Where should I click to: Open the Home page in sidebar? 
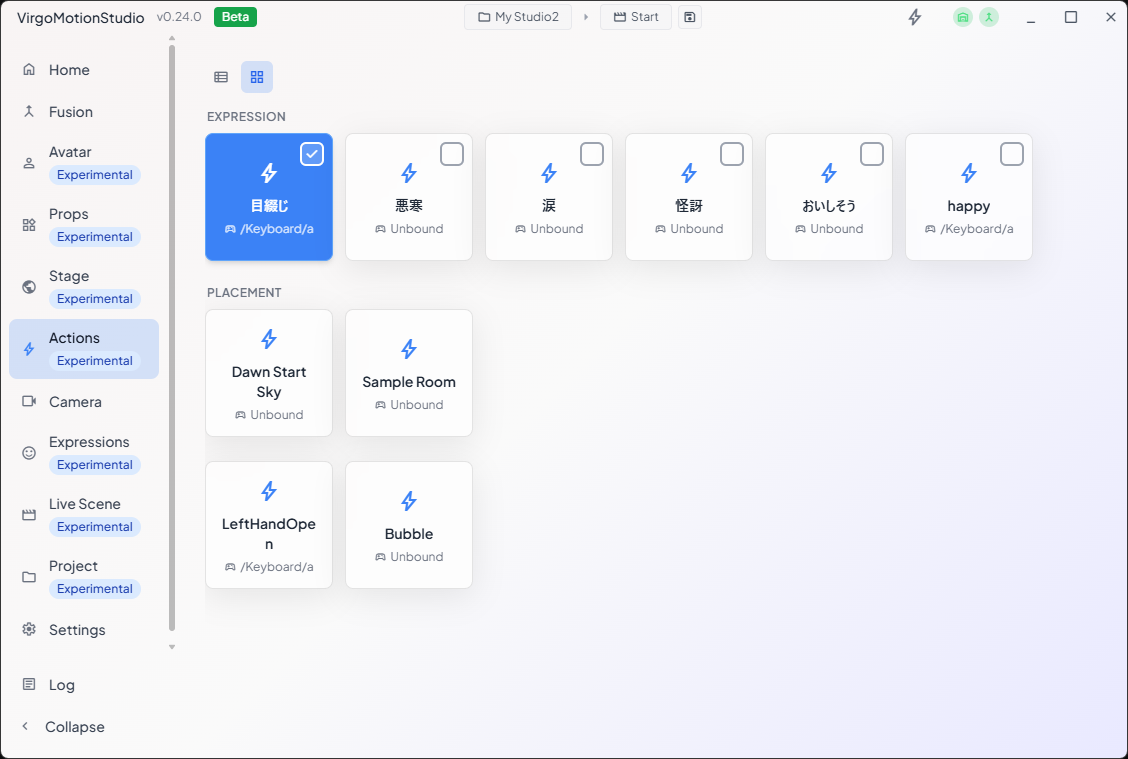[84, 70]
